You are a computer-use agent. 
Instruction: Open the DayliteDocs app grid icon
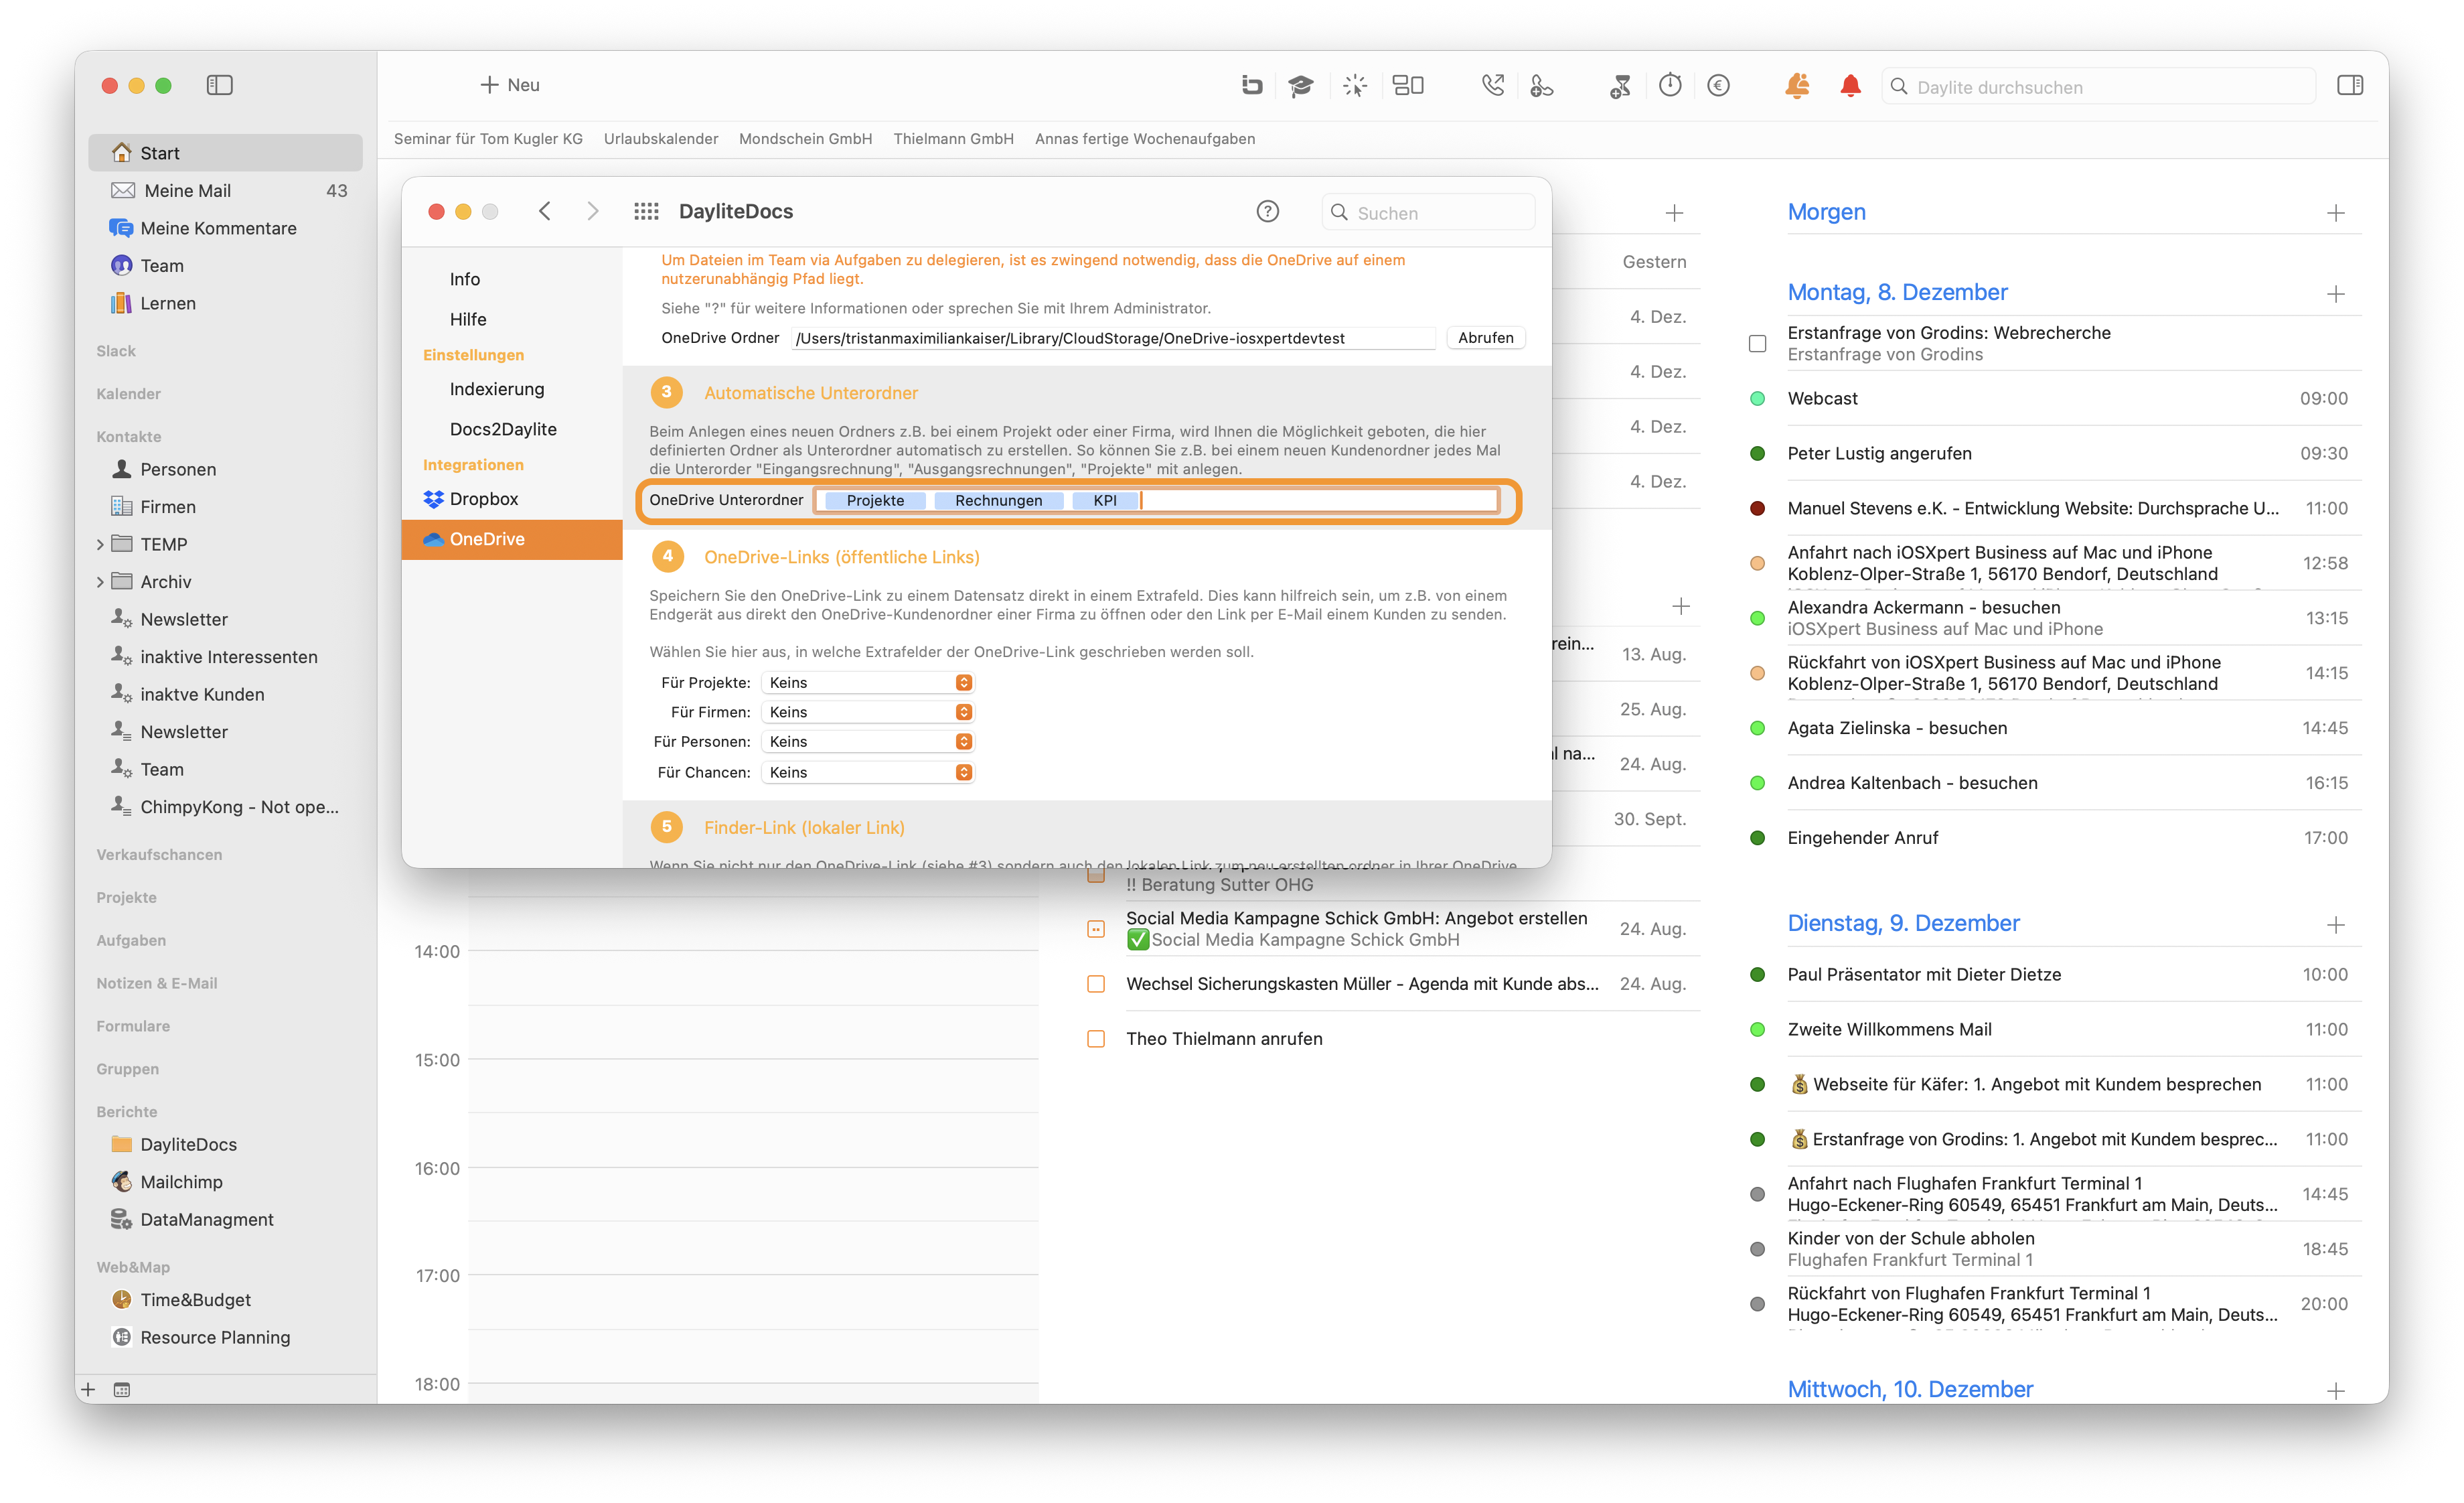pos(646,211)
